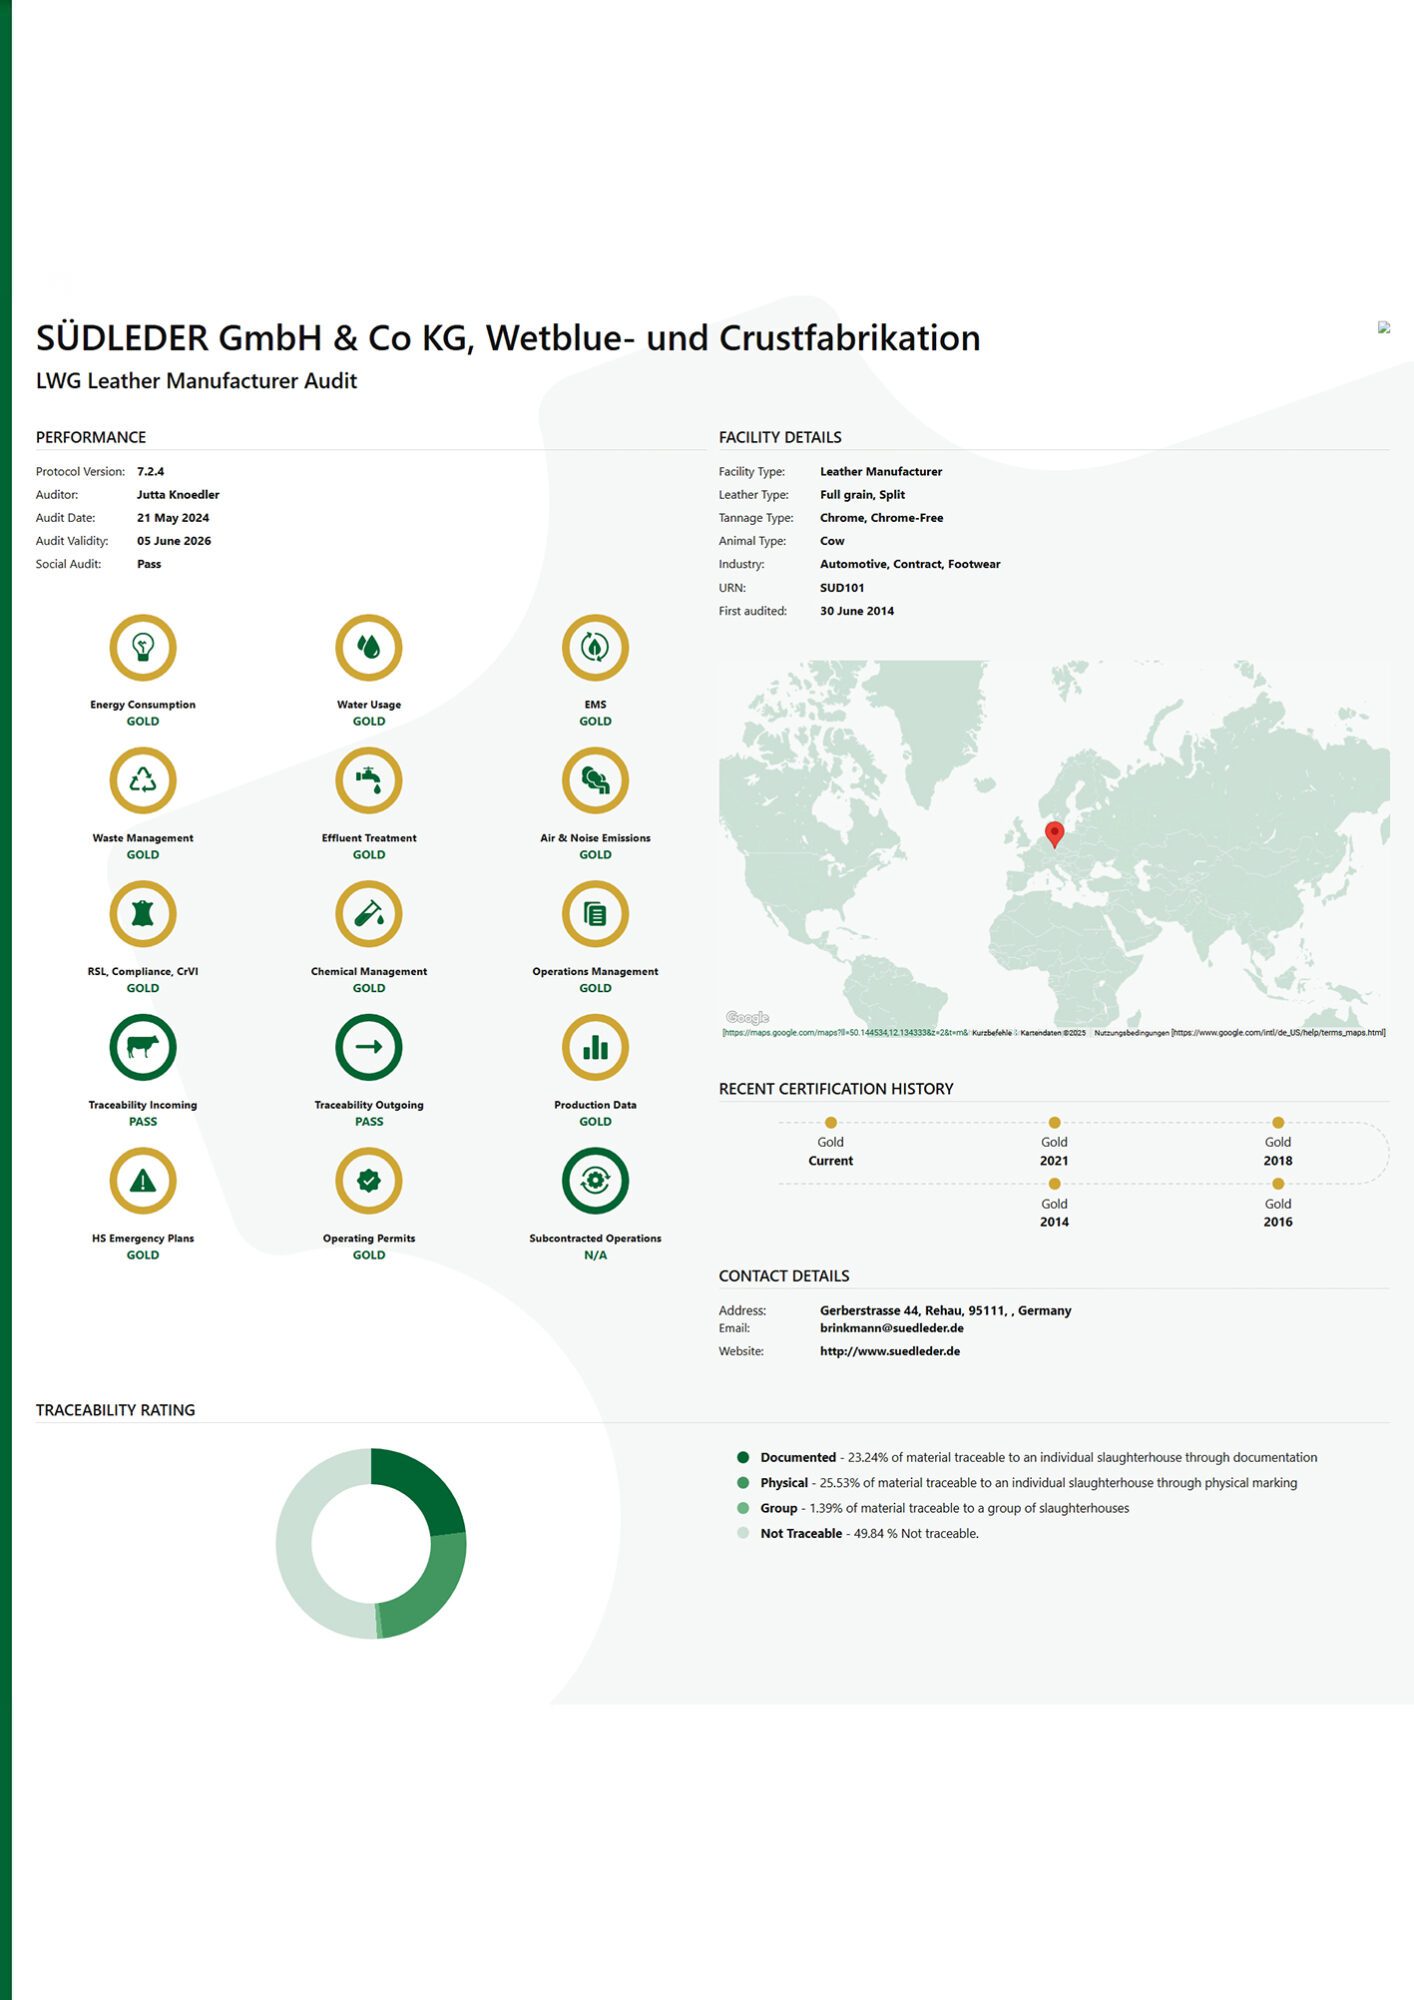Click the Documented dark green legend dot
This screenshot has height=2000, width=1414.
[x=743, y=1457]
